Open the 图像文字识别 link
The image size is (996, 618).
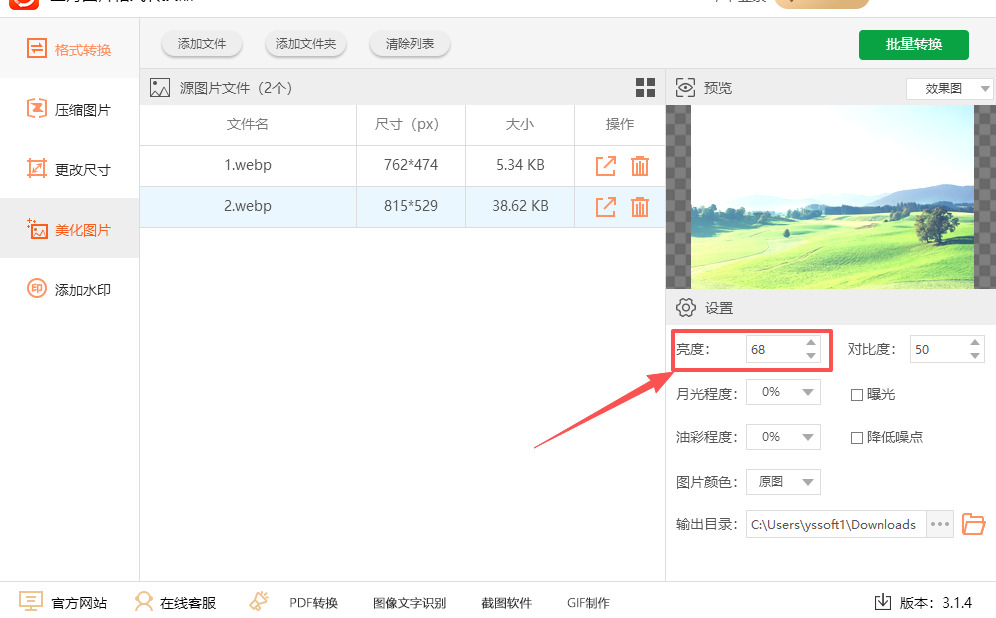(x=410, y=603)
